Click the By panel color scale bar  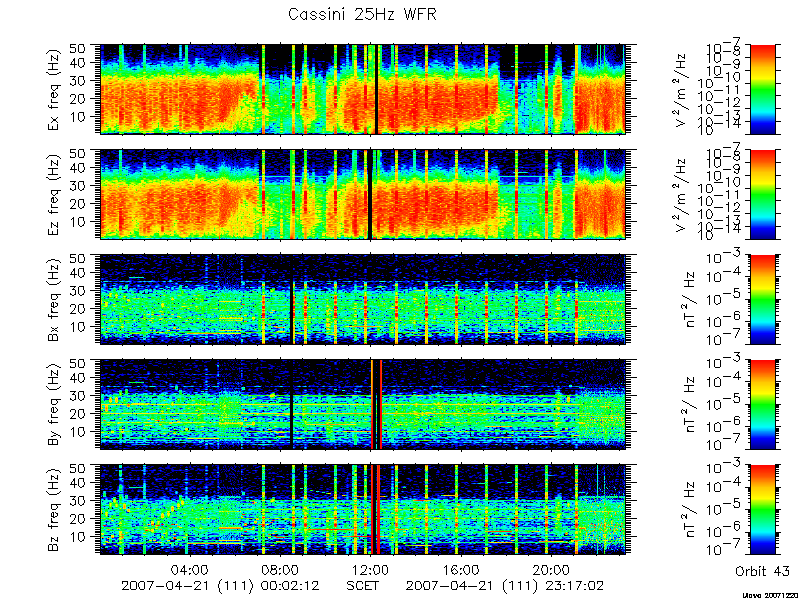point(762,405)
